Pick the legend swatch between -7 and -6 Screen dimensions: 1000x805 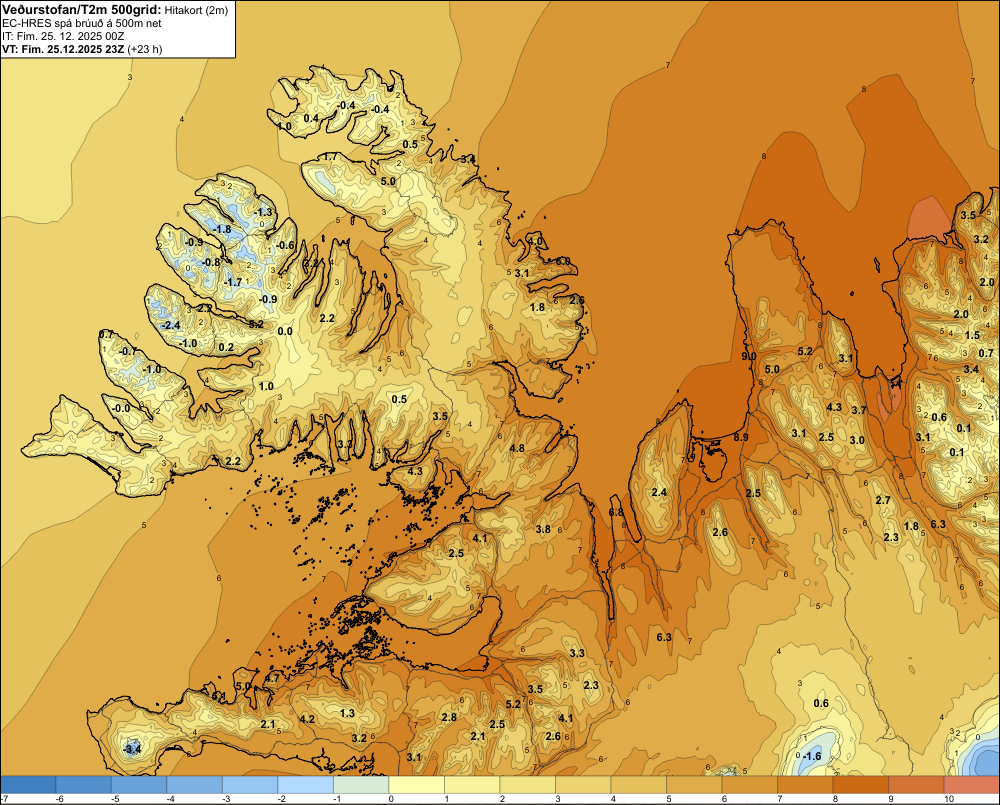pos(28,784)
